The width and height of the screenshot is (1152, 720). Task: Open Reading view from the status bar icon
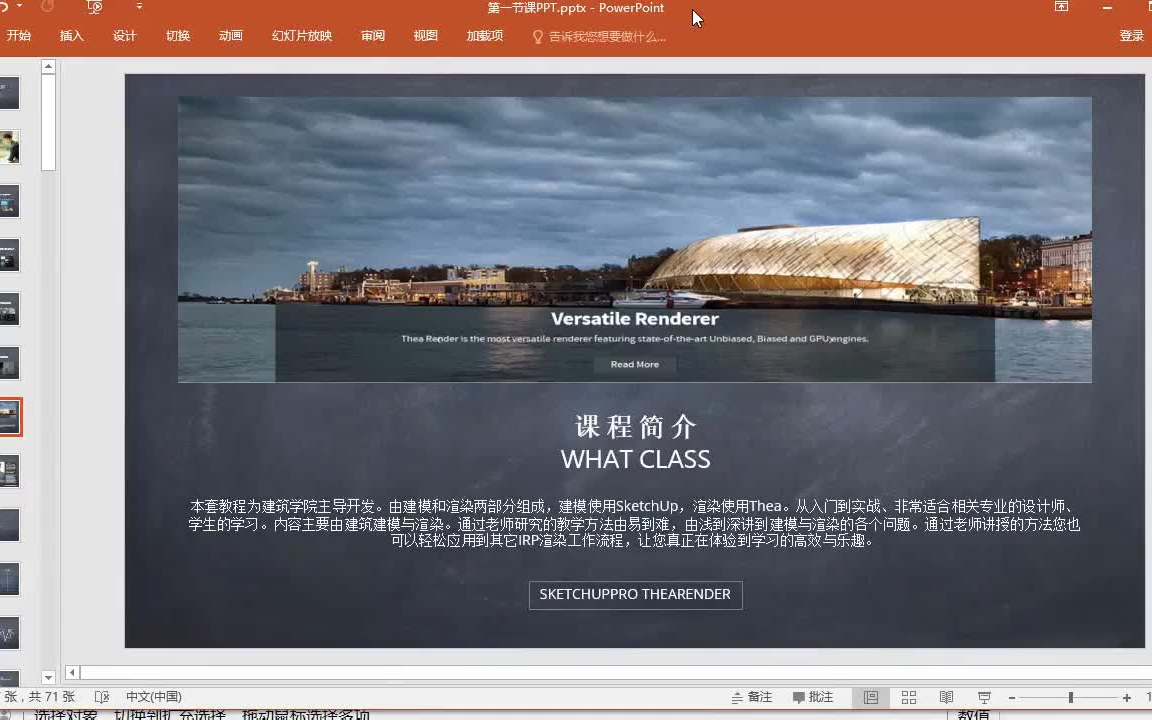pyautogui.click(x=945, y=696)
